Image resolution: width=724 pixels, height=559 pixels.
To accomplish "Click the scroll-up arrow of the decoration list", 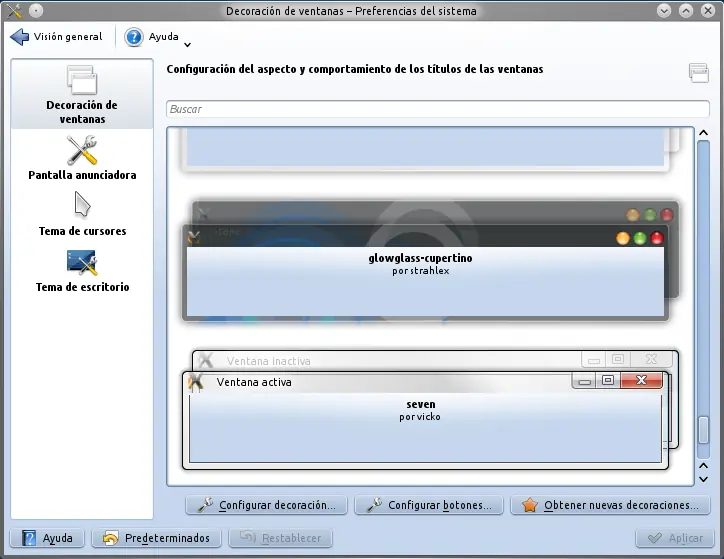I will 703,133.
